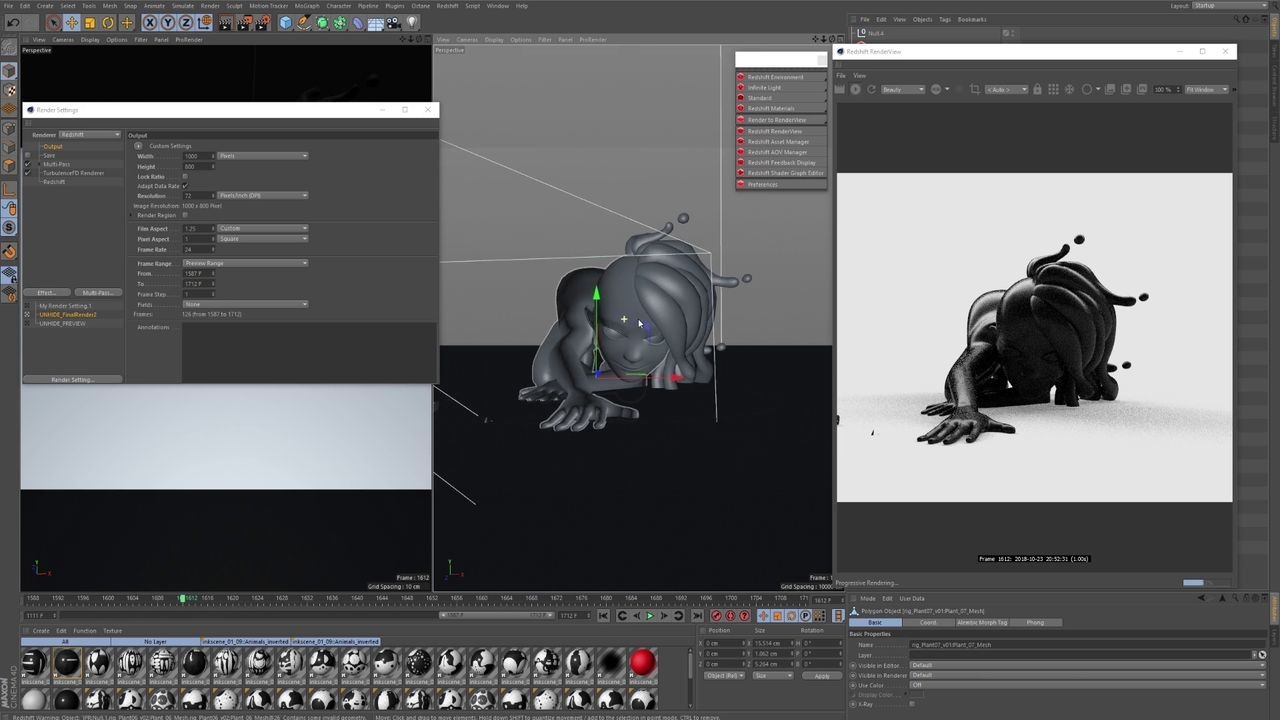Switch to Alembic Morph Tag tab
Screen dimensions: 1280x720
coord(982,622)
